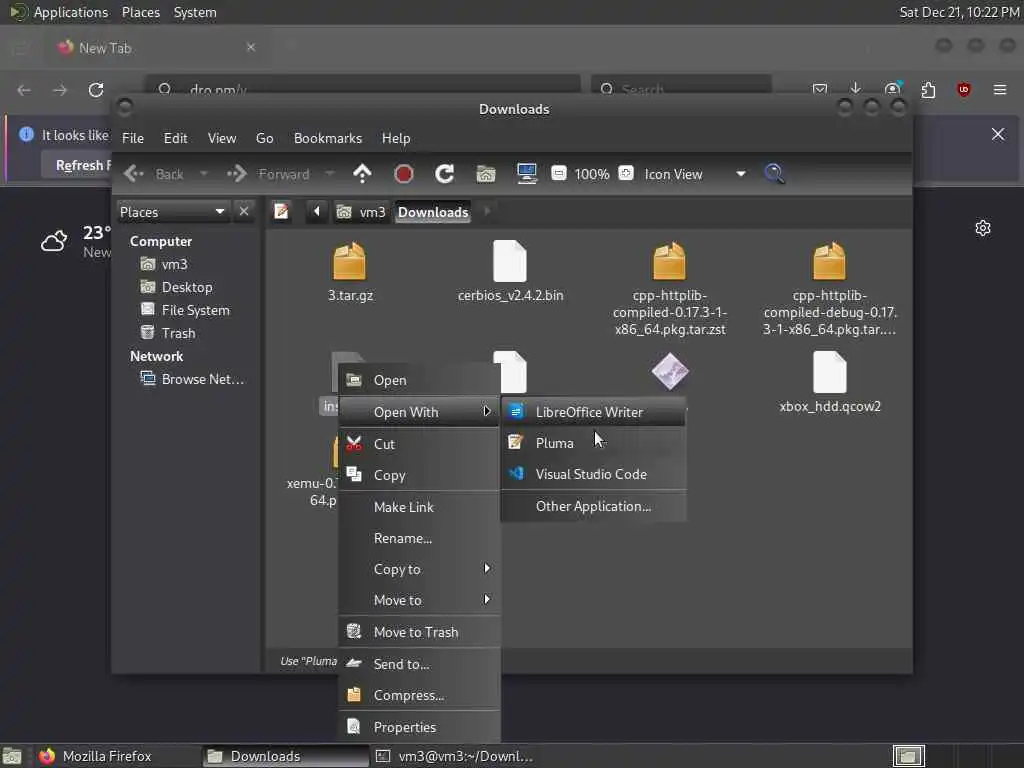Click Compress... in context menu

(419, 696)
